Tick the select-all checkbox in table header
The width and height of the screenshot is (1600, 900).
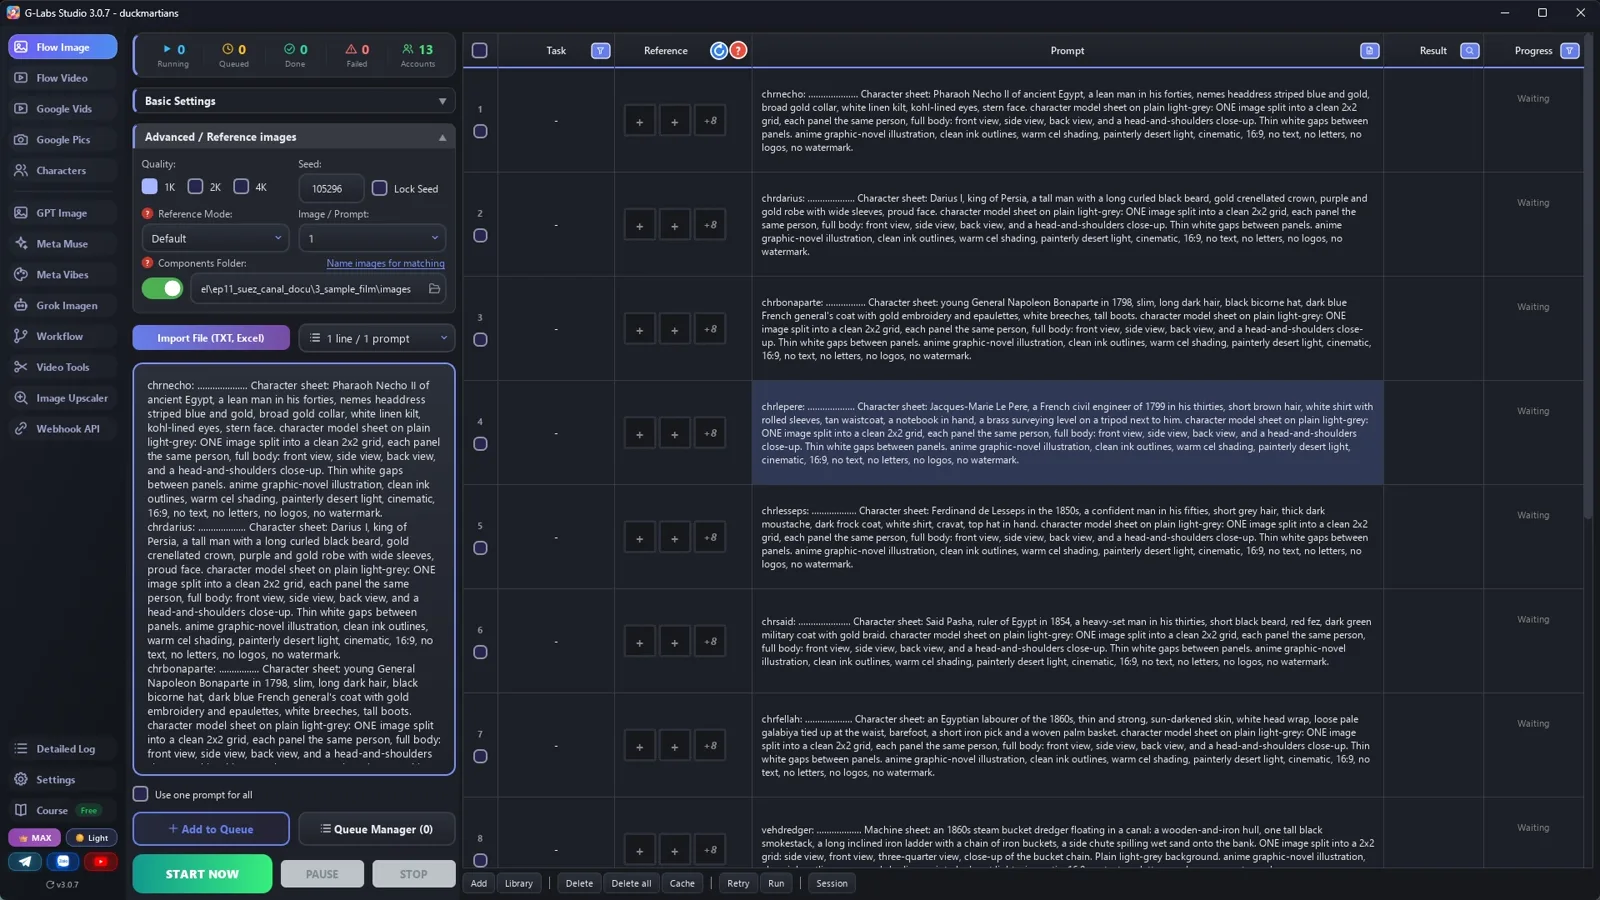point(480,51)
